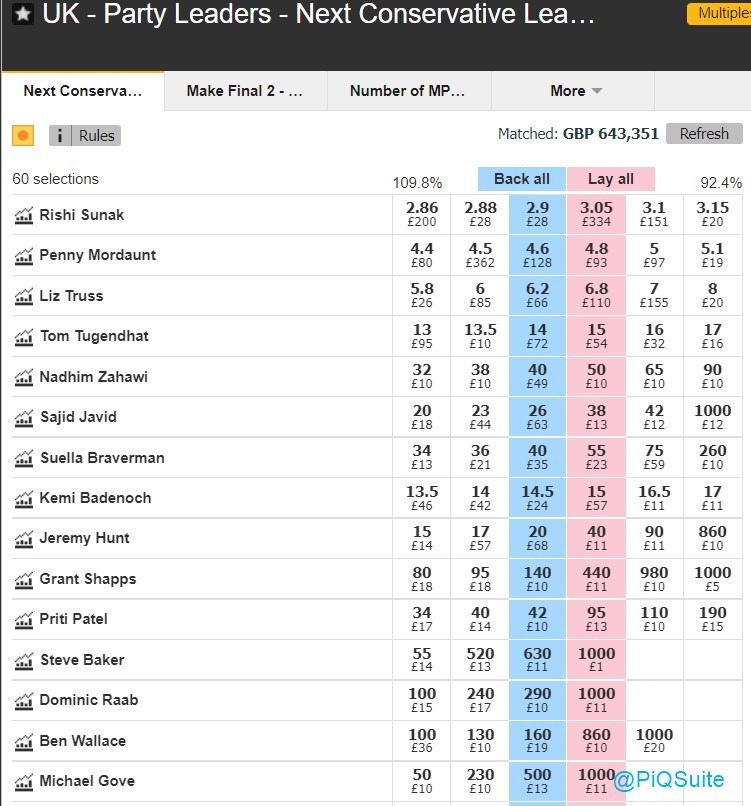Switch to the Make Final 2 tab
The image size is (751, 806).
click(x=244, y=91)
